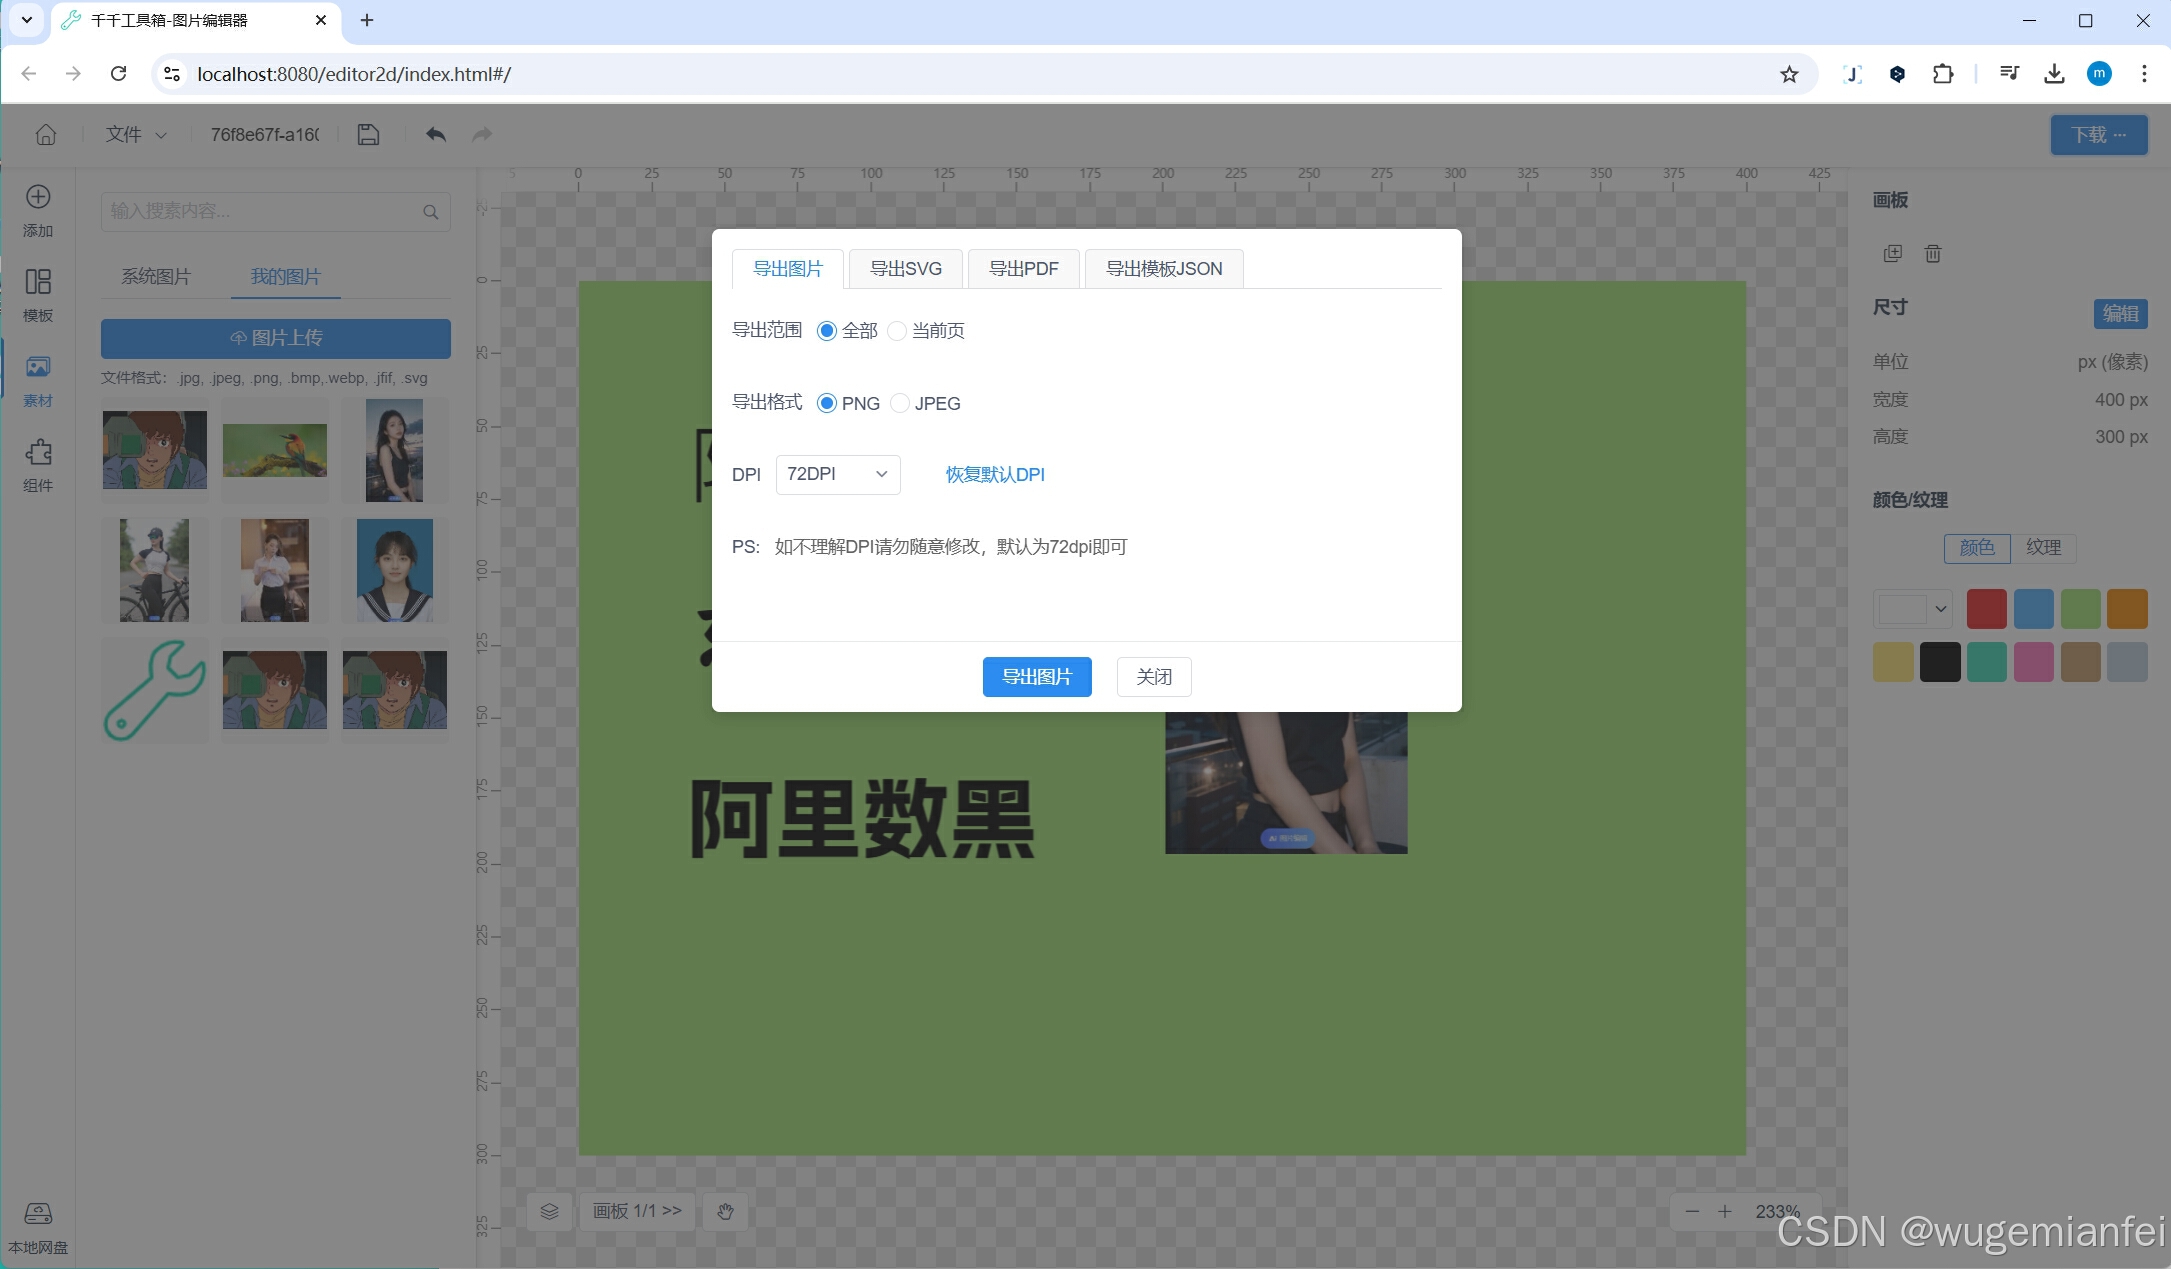The height and width of the screenshot is (1269, 2171).
Task: Click the delete artboard trash icon
Action: point(1933,254)
